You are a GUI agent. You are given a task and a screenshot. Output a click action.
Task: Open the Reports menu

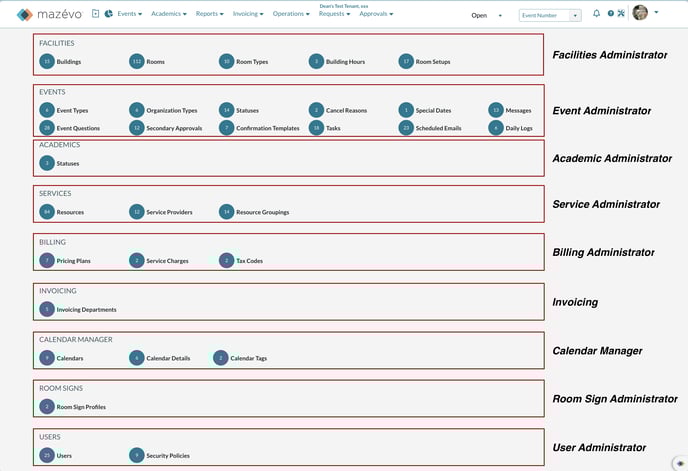coord(209,14)
